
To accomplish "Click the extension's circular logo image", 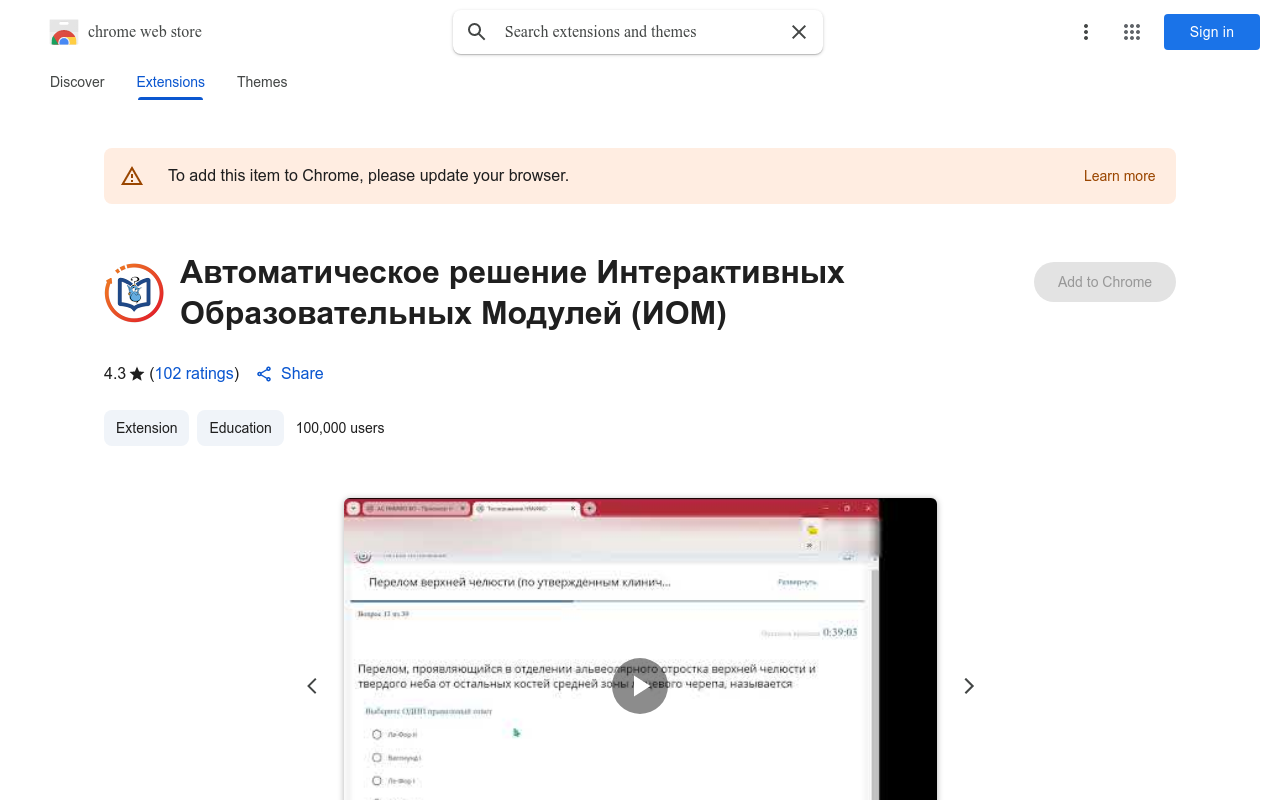I will click(133, 292).
